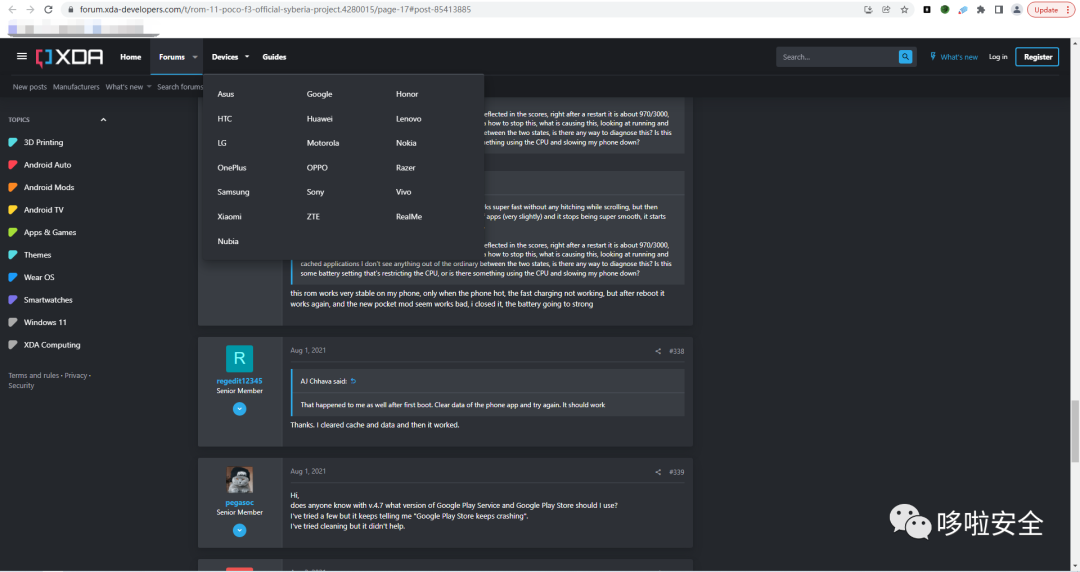Open the Terms and rules link

pos(34,376)
